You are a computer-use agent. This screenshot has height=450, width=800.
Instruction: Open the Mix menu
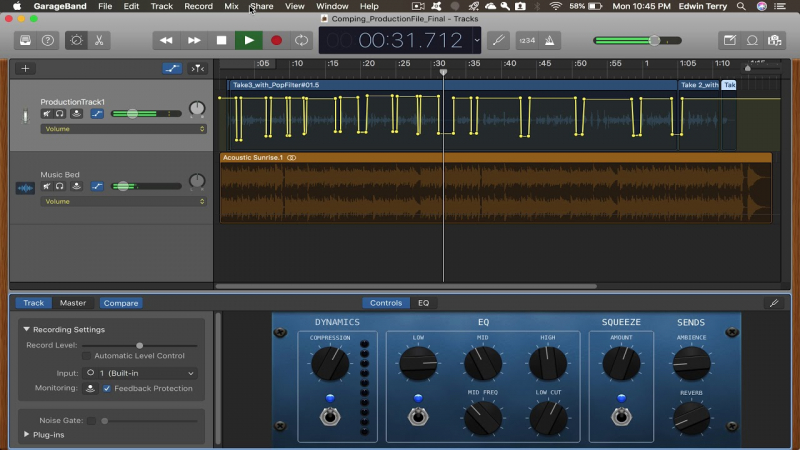(232, 6)
